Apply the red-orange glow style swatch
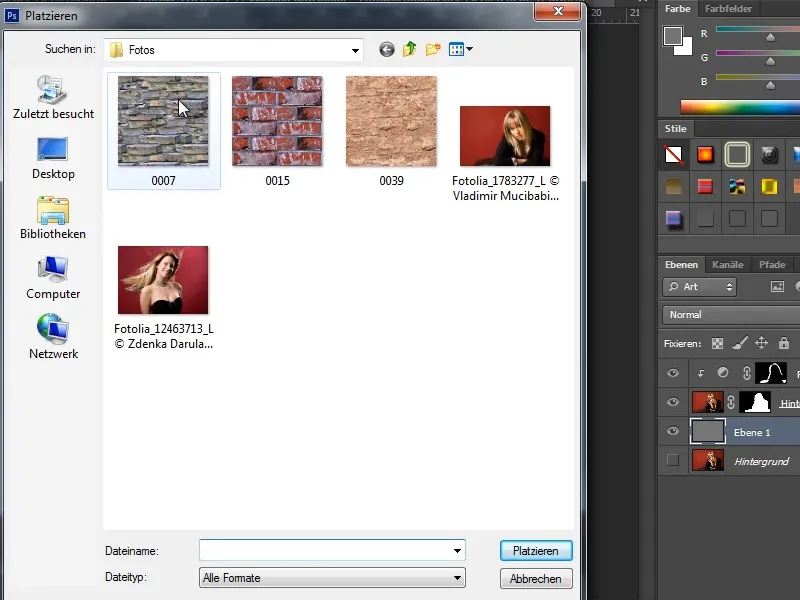The width and height of the screenshot is (800, 600). pyautogui.click(x=705, y=155)
